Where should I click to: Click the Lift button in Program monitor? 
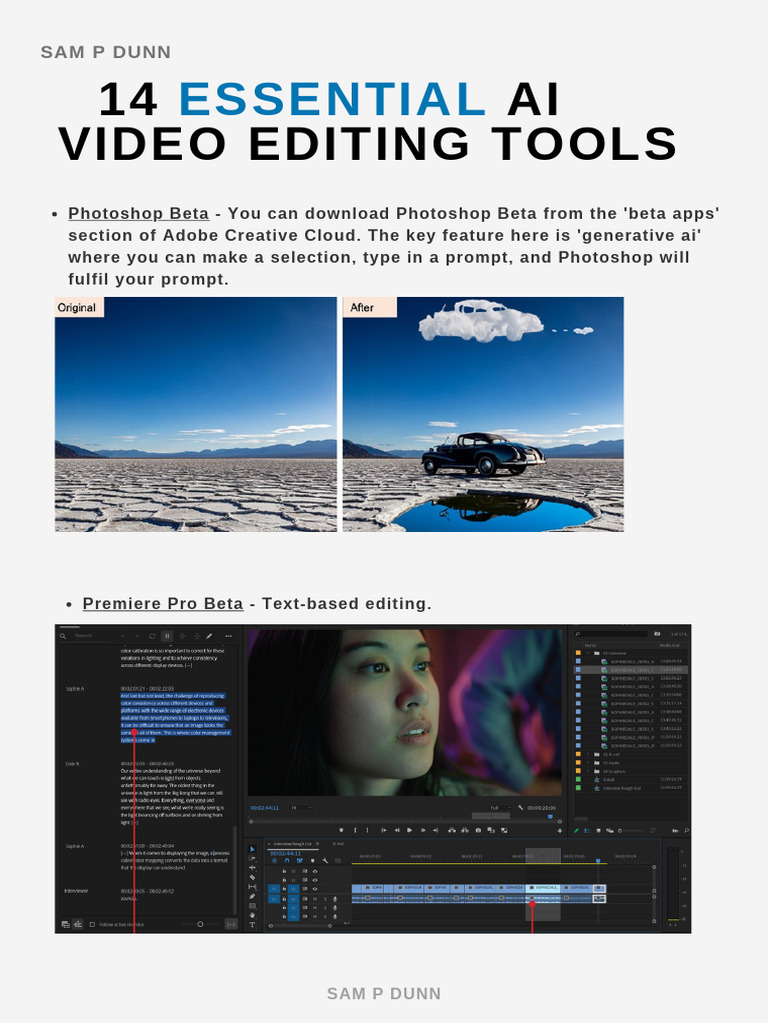[452, 830]
